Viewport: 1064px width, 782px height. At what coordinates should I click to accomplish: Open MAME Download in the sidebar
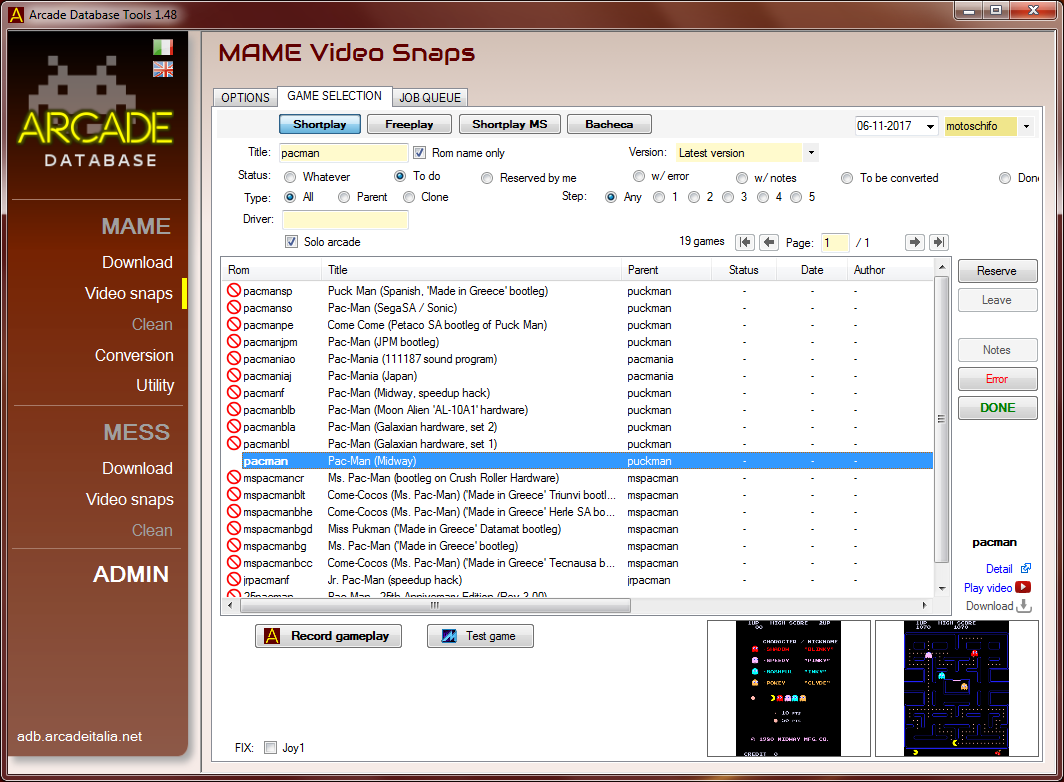tap(137, 262)
